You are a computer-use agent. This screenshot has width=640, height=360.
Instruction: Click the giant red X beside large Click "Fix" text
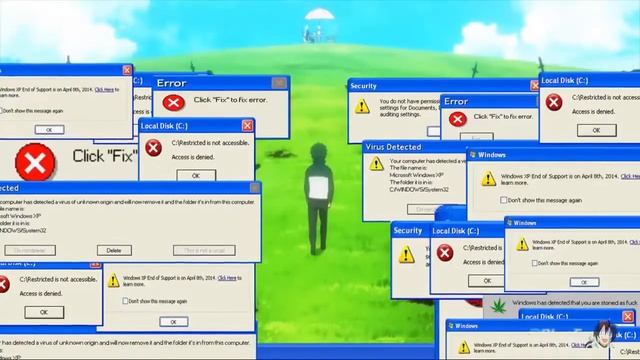(36, 162)
